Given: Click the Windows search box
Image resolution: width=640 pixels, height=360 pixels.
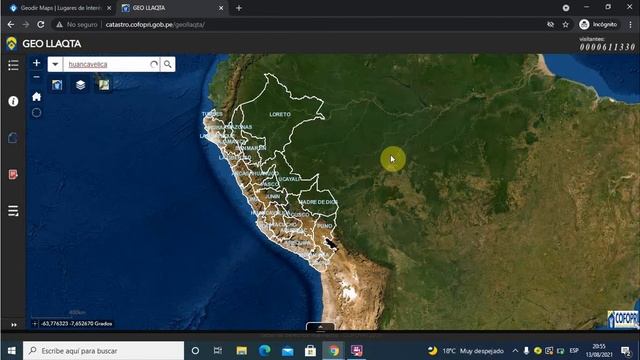Looking at the screenshot, I should coord(104,351).
